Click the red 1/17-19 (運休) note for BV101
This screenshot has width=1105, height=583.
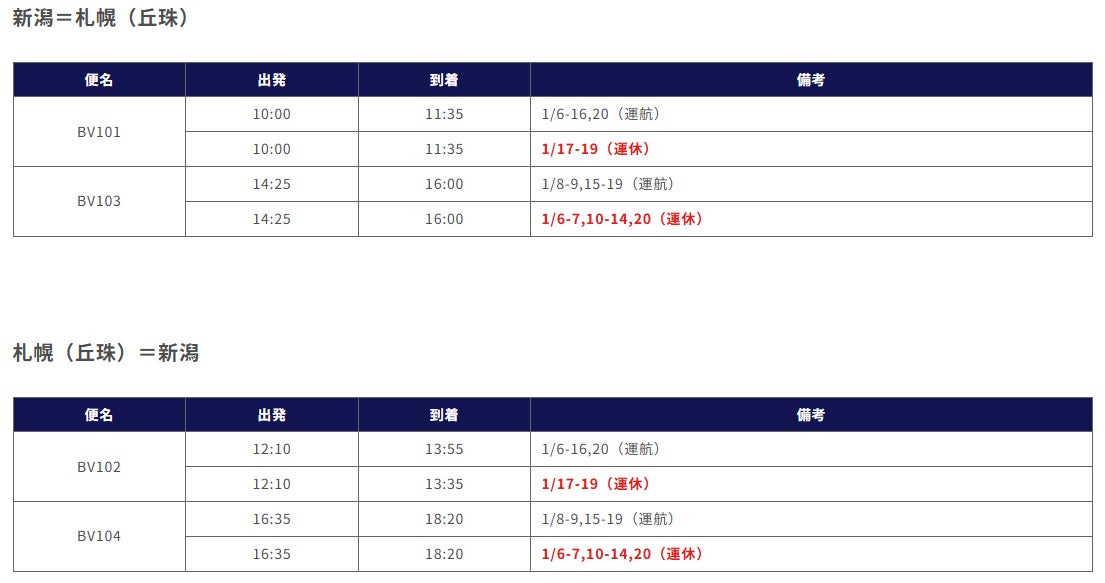pyautogui.click(x=595, y=149)
